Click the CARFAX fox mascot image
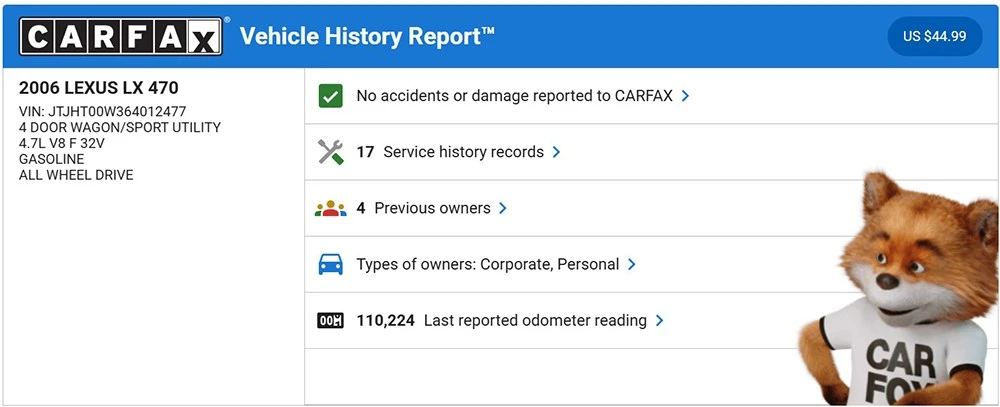The height and width of the screenshot is (407, 1000). 898,288
